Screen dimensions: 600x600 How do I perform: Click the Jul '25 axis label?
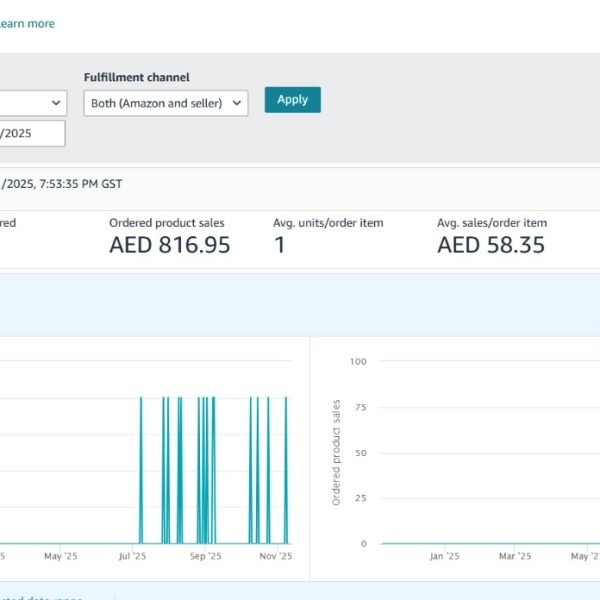point(132,556)
